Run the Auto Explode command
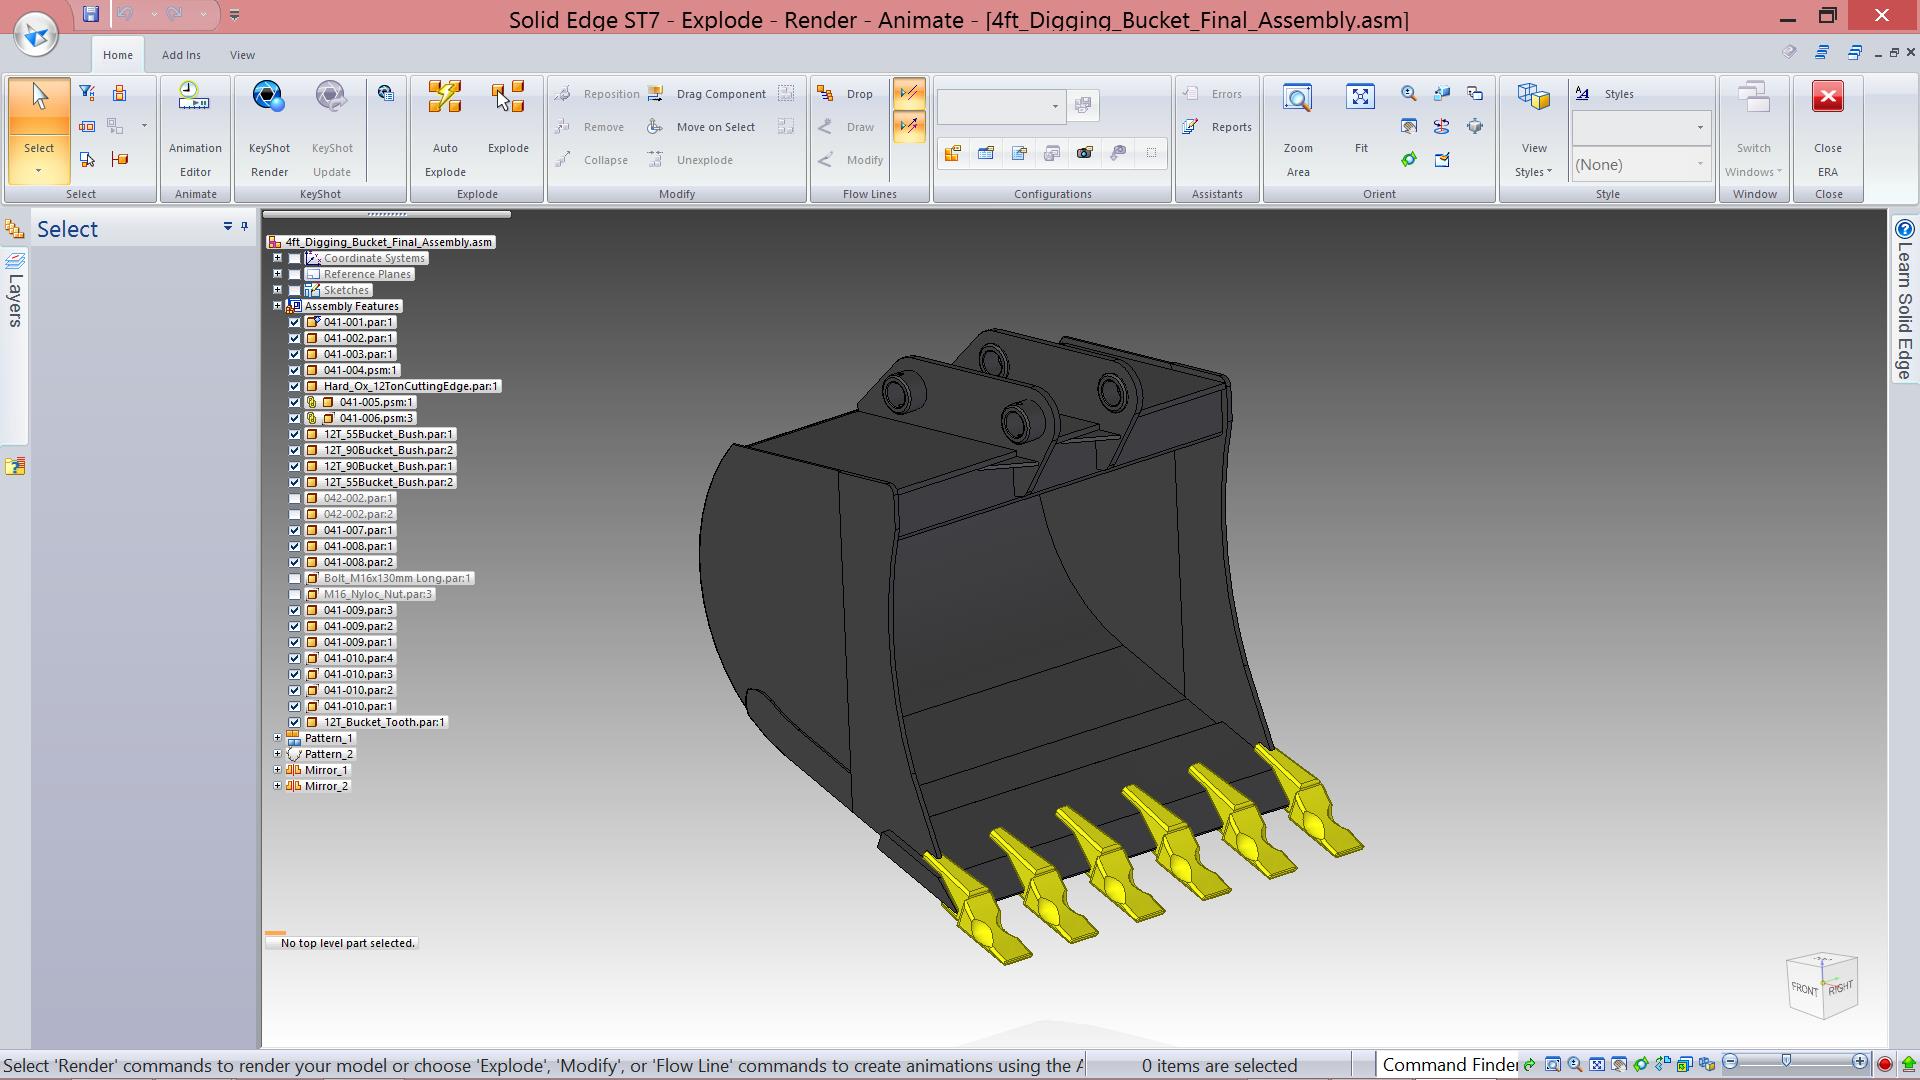1920x1080 pixels. coord(445,130)
